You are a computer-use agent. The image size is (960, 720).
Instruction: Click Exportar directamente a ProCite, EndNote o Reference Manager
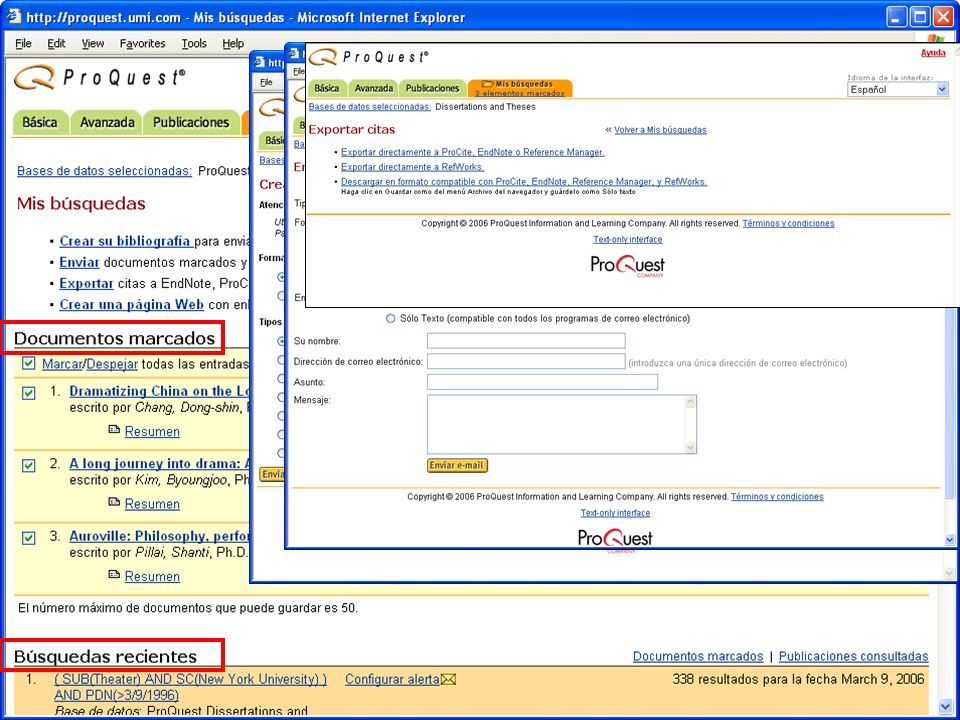(472, 152)
